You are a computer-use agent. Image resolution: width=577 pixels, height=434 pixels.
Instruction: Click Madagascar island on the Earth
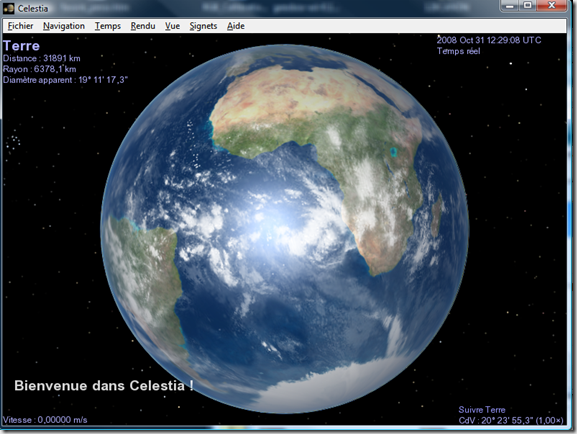pyautogui.click(x=436, y=217)
